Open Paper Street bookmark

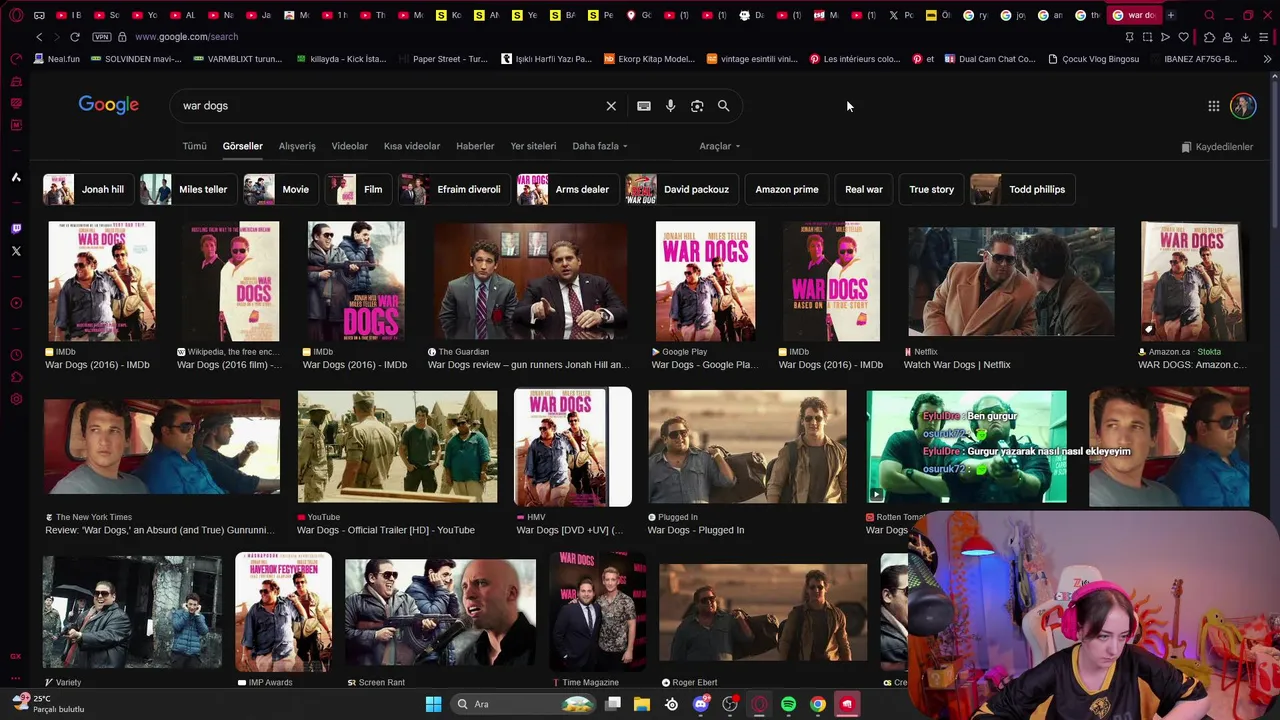point(442,59)
